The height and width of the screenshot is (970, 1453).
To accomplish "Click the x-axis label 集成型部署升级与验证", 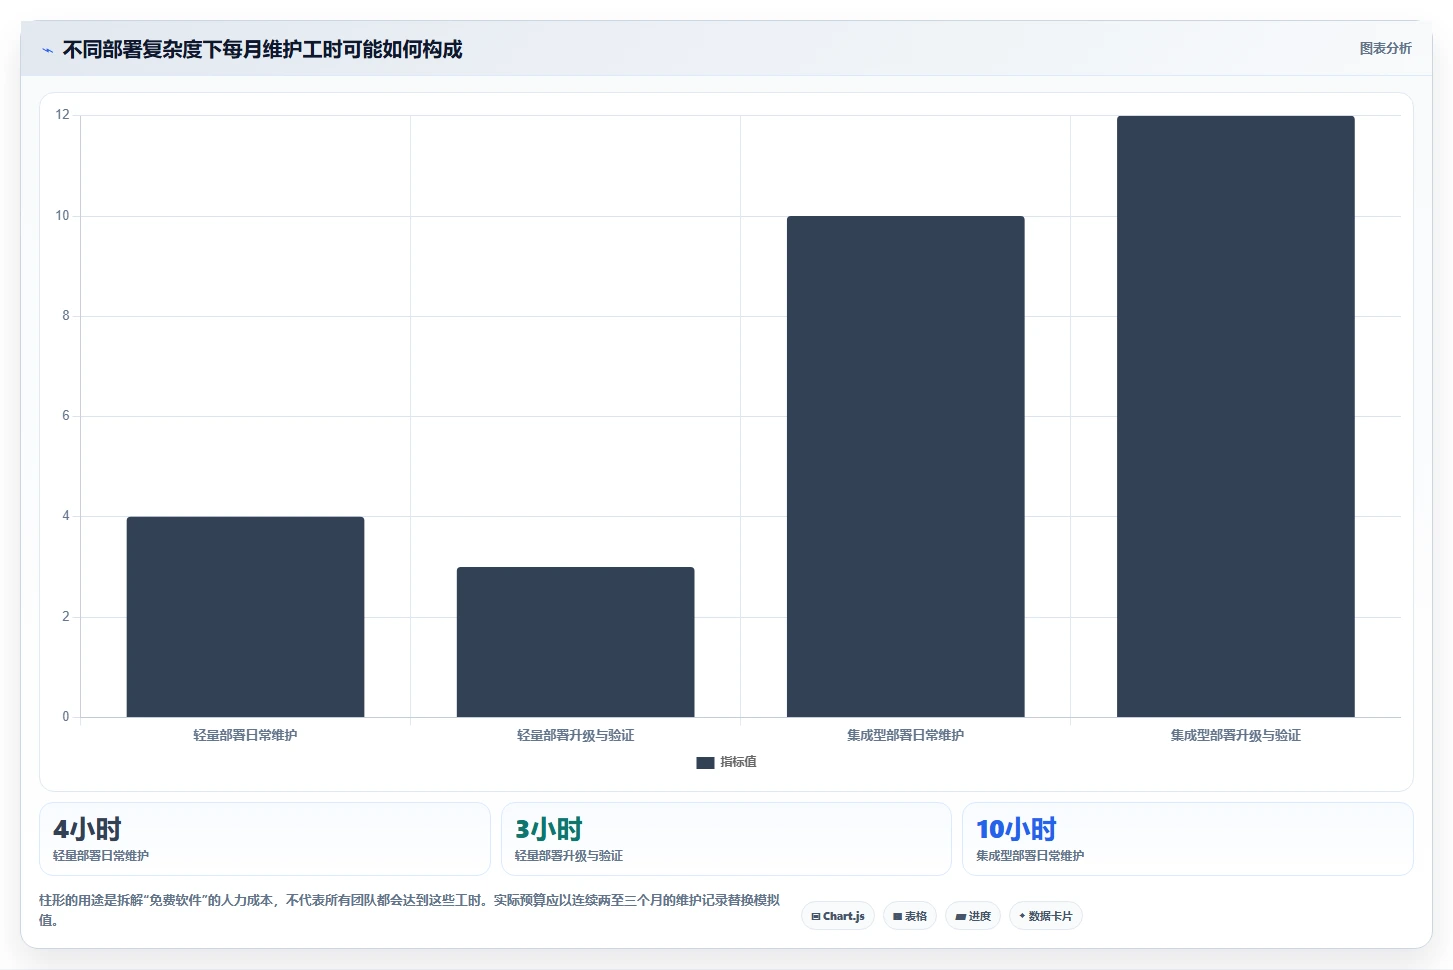I will coord(1235,735).
